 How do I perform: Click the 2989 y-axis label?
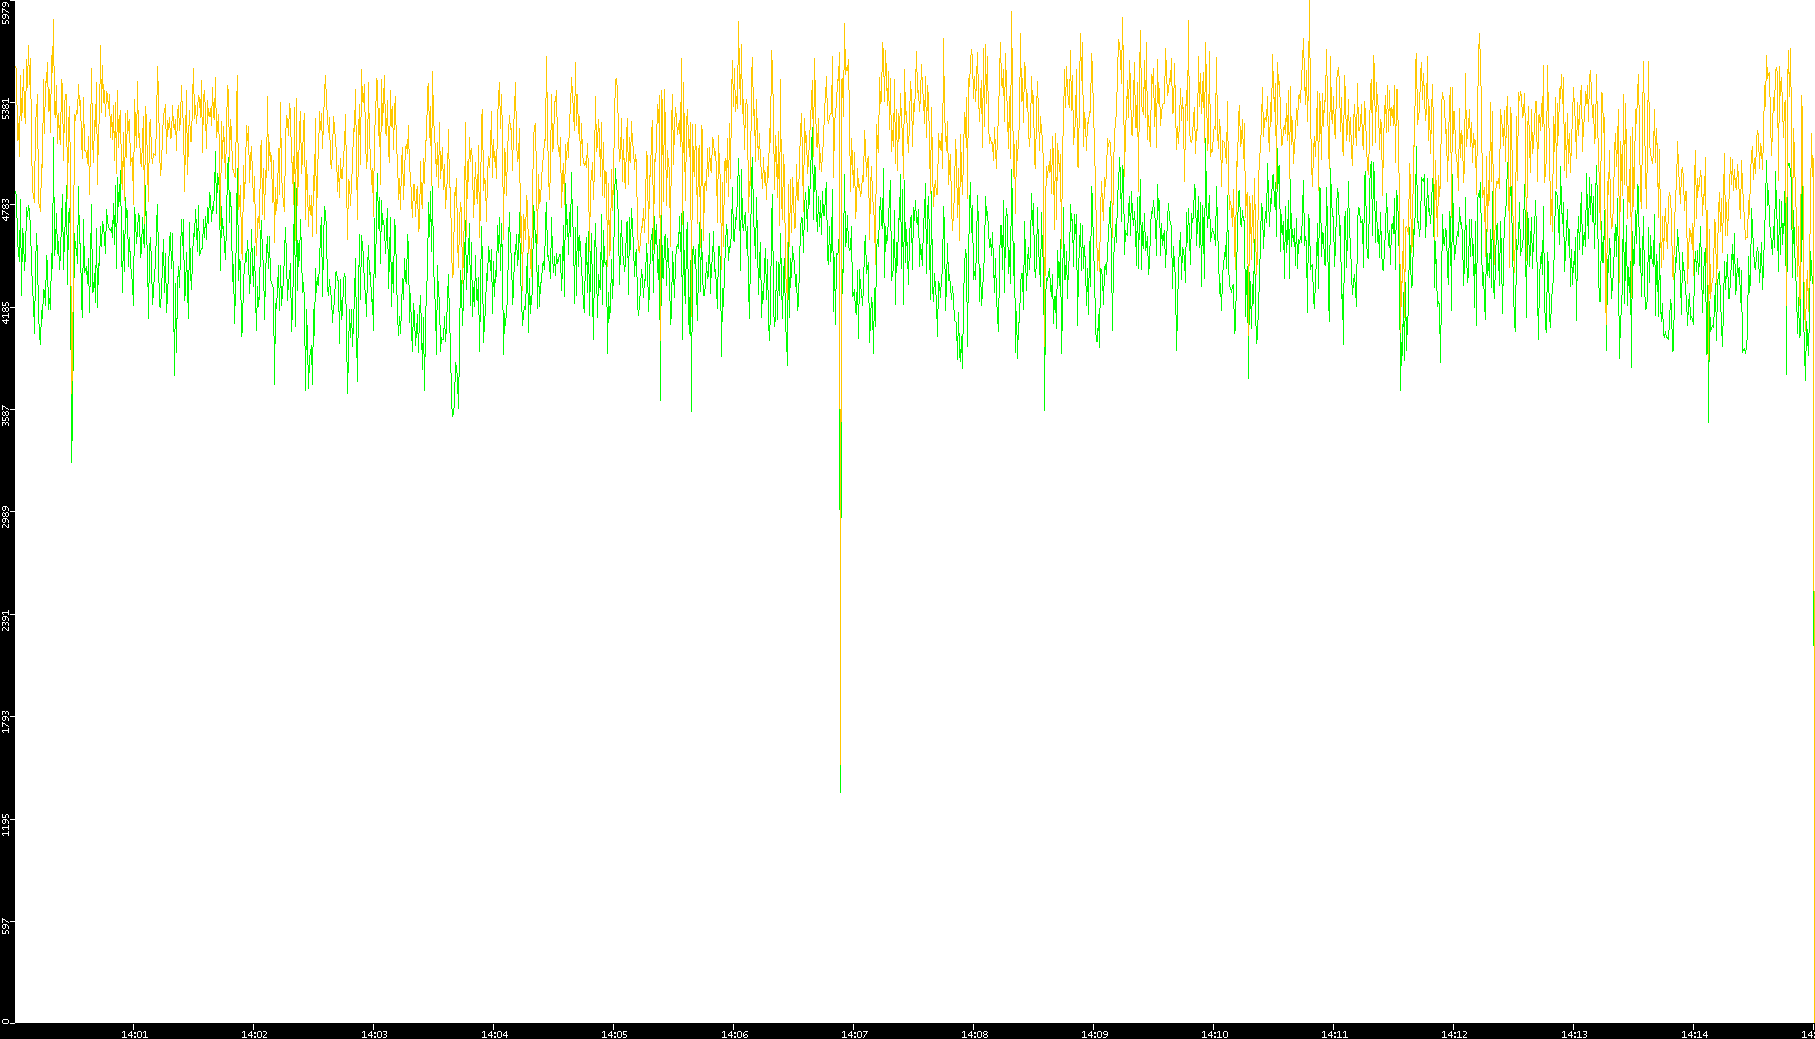[x=7, y=518]
